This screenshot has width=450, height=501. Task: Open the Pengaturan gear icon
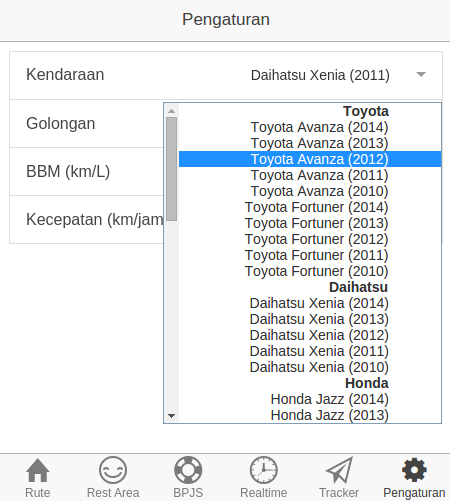(414, 470)
